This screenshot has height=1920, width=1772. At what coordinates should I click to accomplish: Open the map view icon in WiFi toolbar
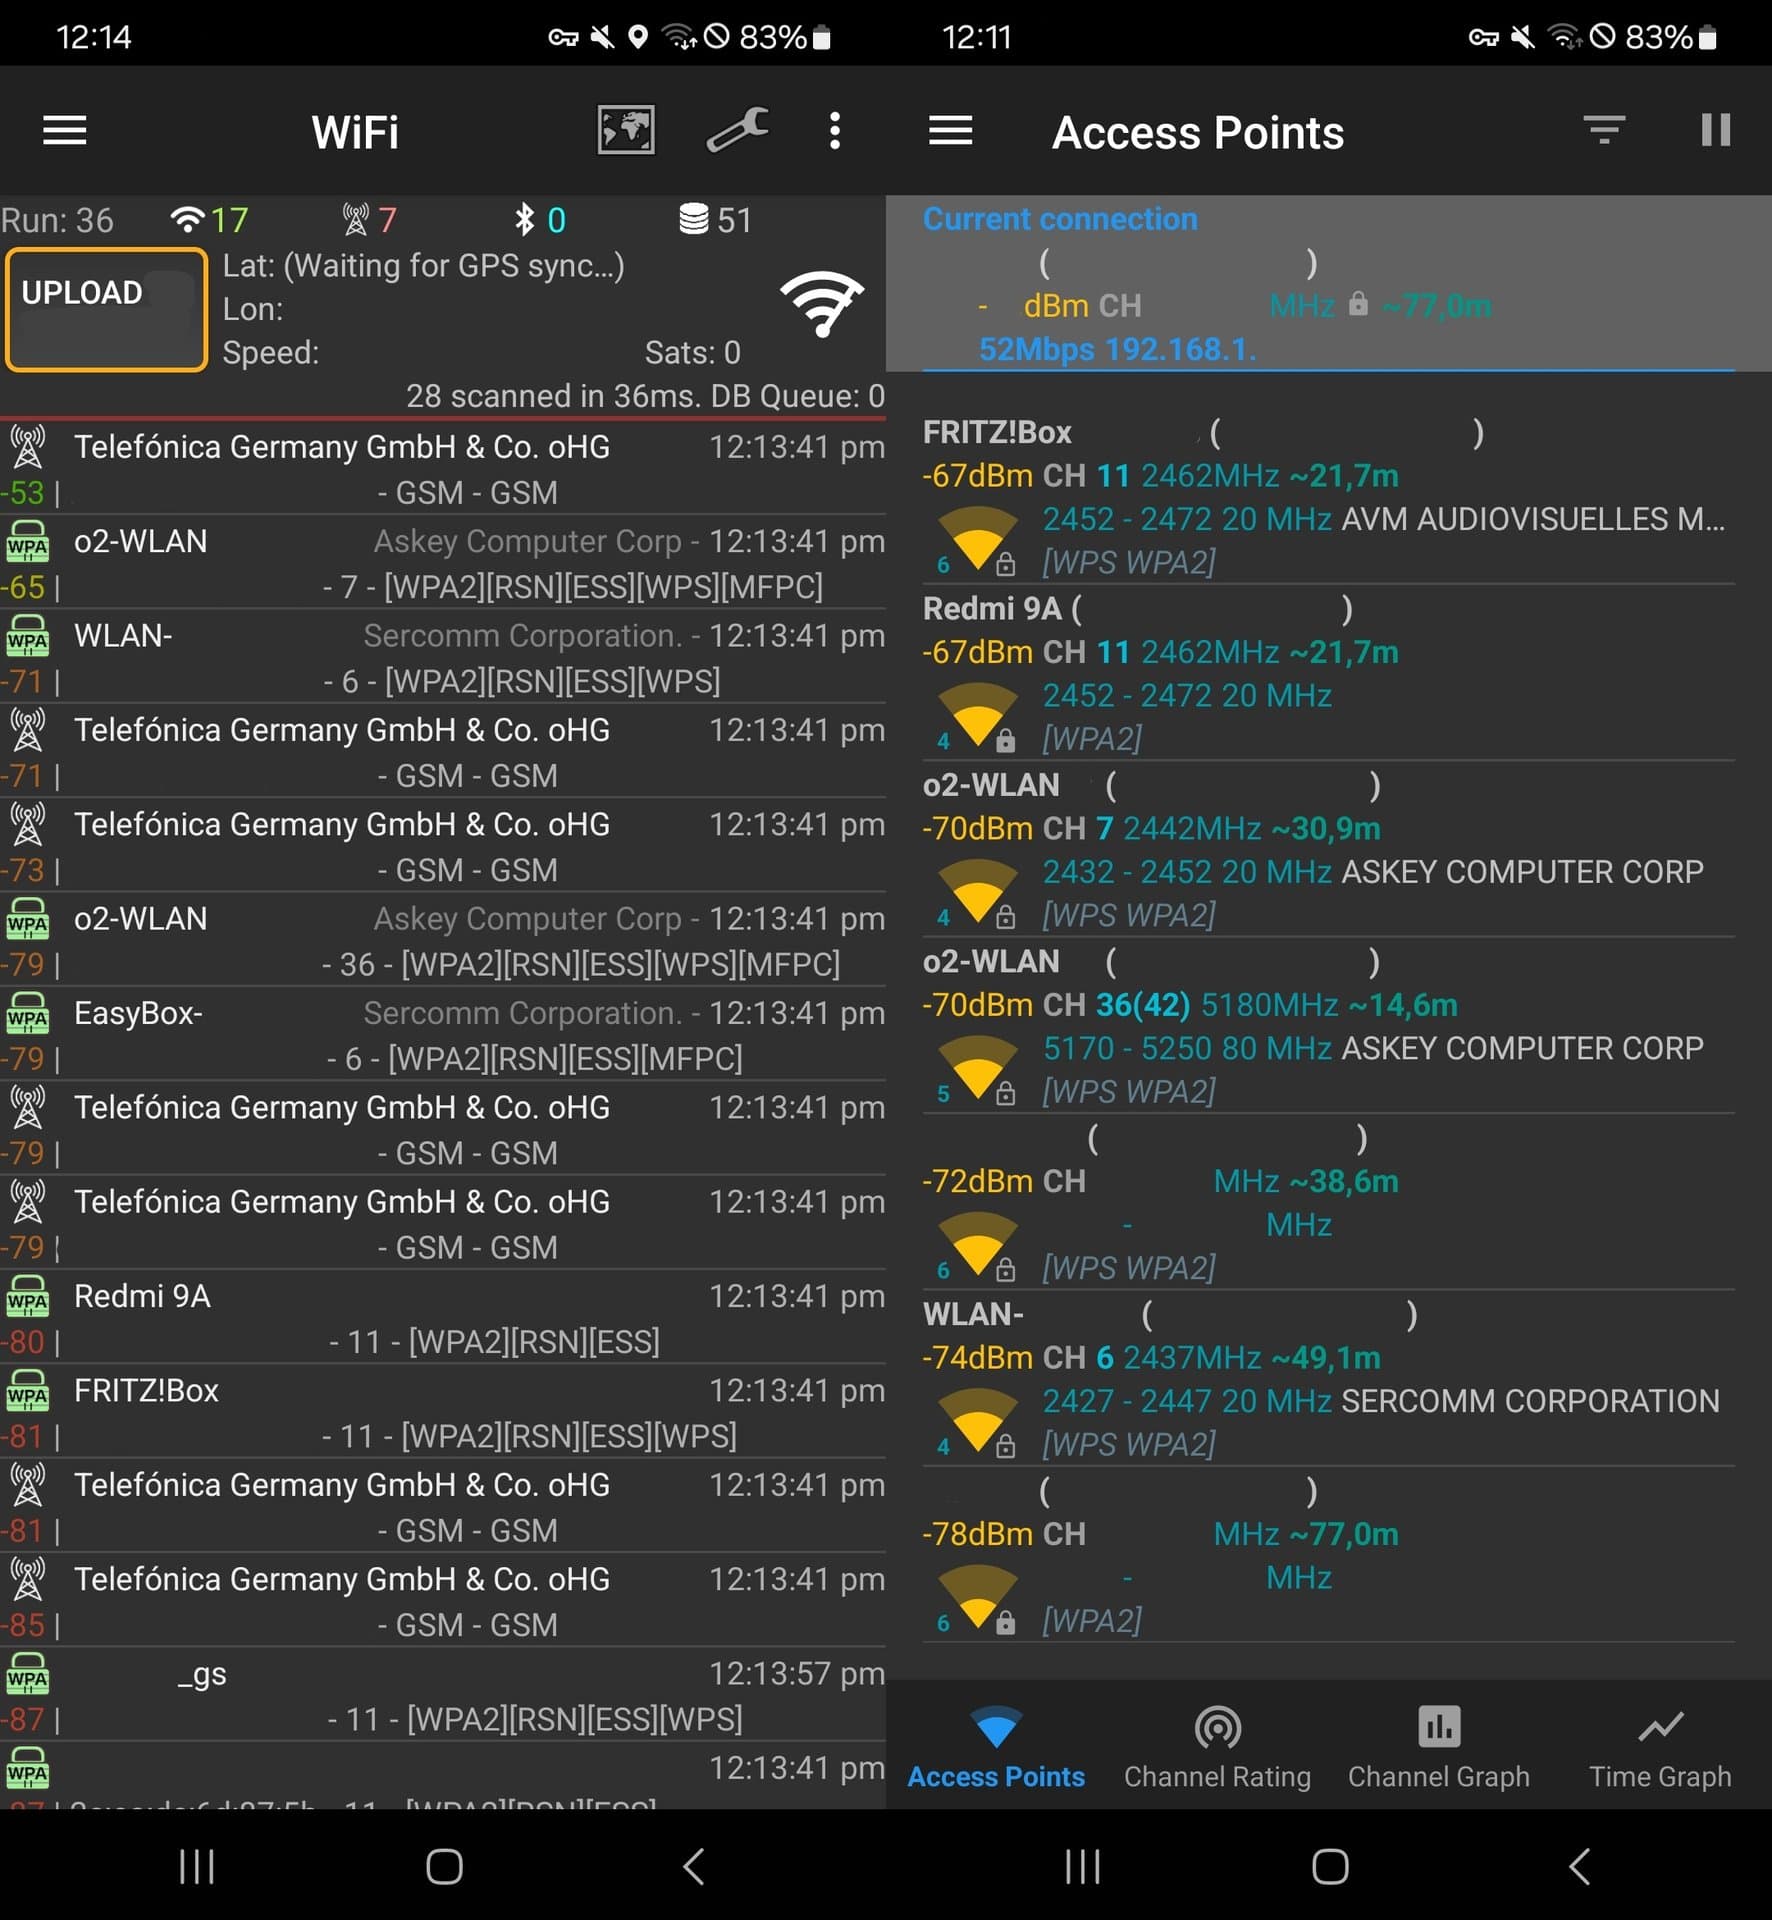click(x=626, y=130)
